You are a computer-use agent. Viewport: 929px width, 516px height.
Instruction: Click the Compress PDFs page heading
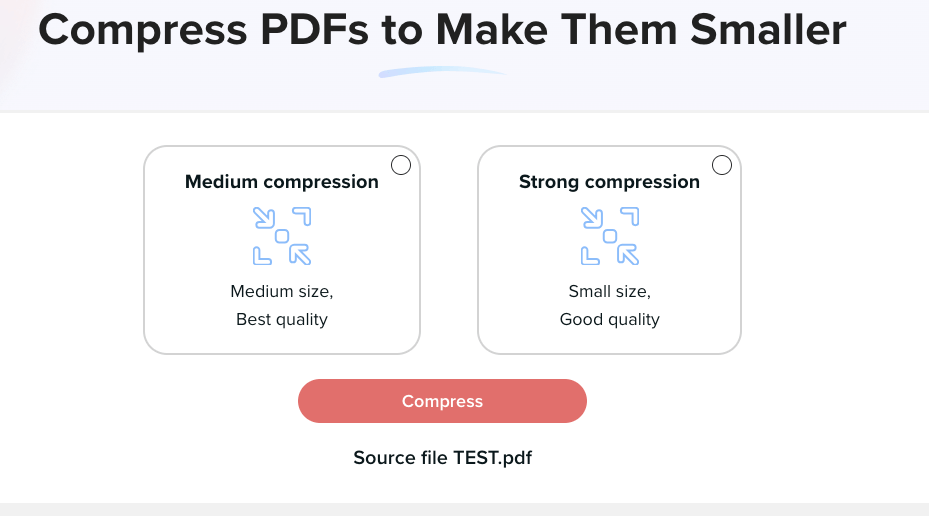(442, 30)
